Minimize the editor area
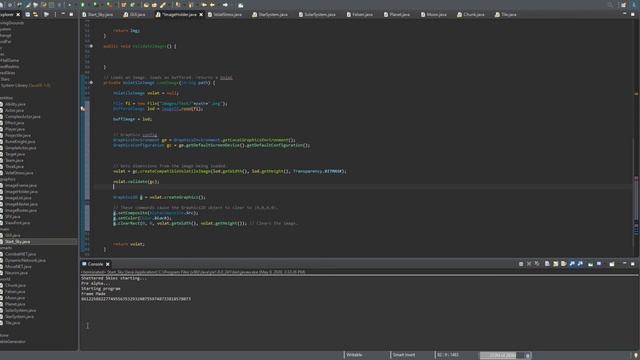The height and width of the screenshot is (360, 640). pos(624,14)
